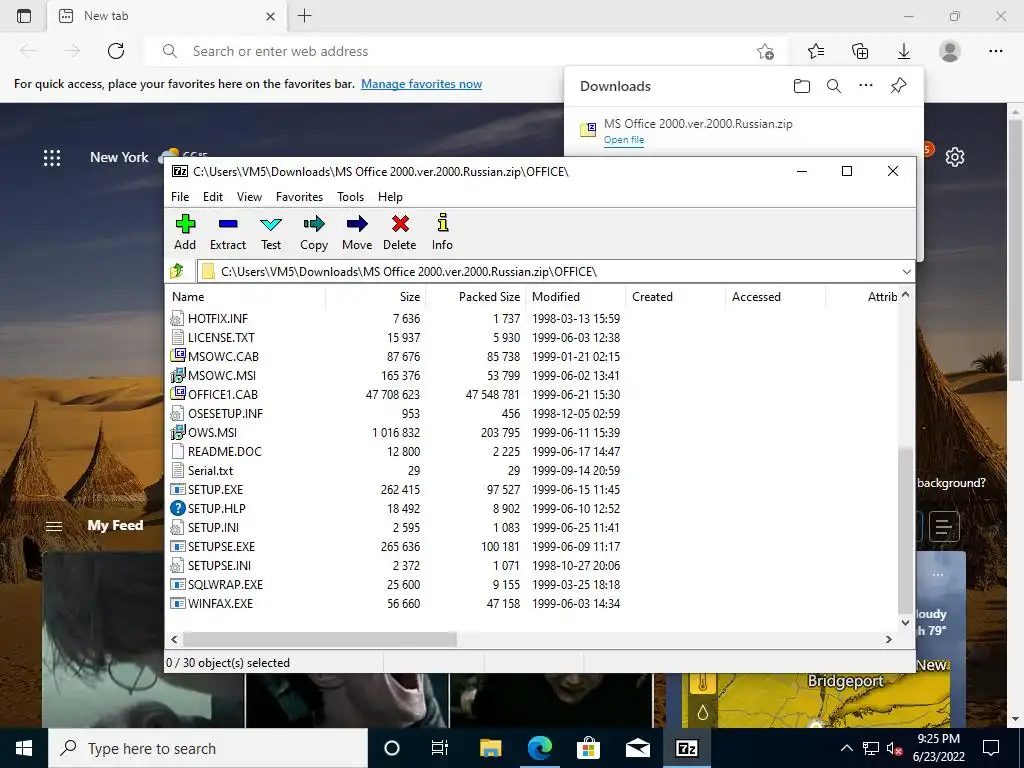Open the Favorites menu in 7-Zip
Screen dimensions: 1024x768
pyautogui.click(x=299, y=197)
